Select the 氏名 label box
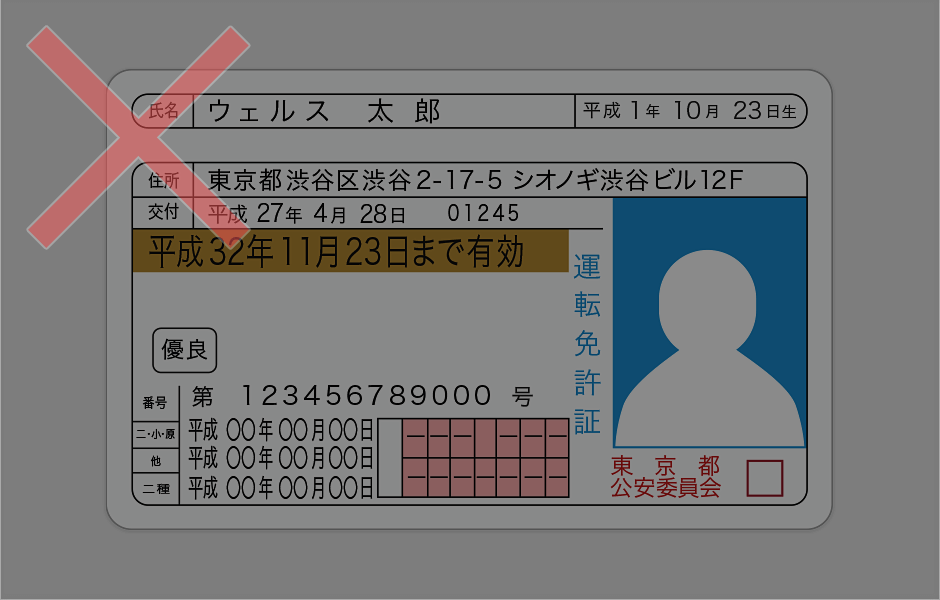The height and width of the screenshot is (600, 940). coord(162,111)
